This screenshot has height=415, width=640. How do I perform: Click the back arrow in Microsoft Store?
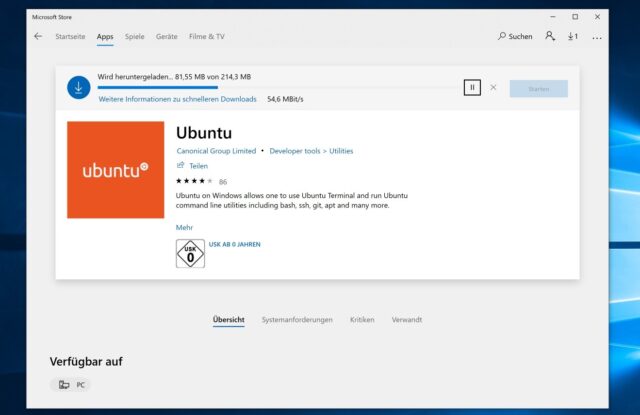pyautogui.click(x=38, y=37)
